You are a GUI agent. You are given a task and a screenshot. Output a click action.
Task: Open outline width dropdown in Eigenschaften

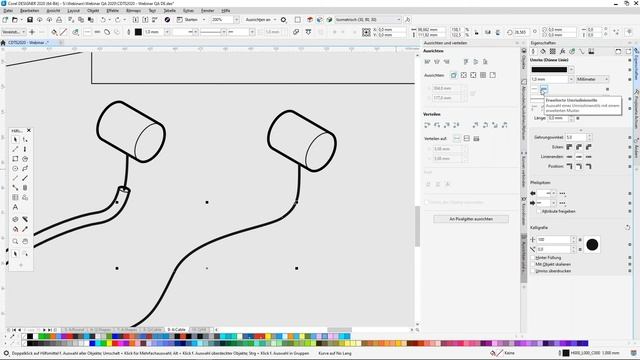tap(571, 79)
